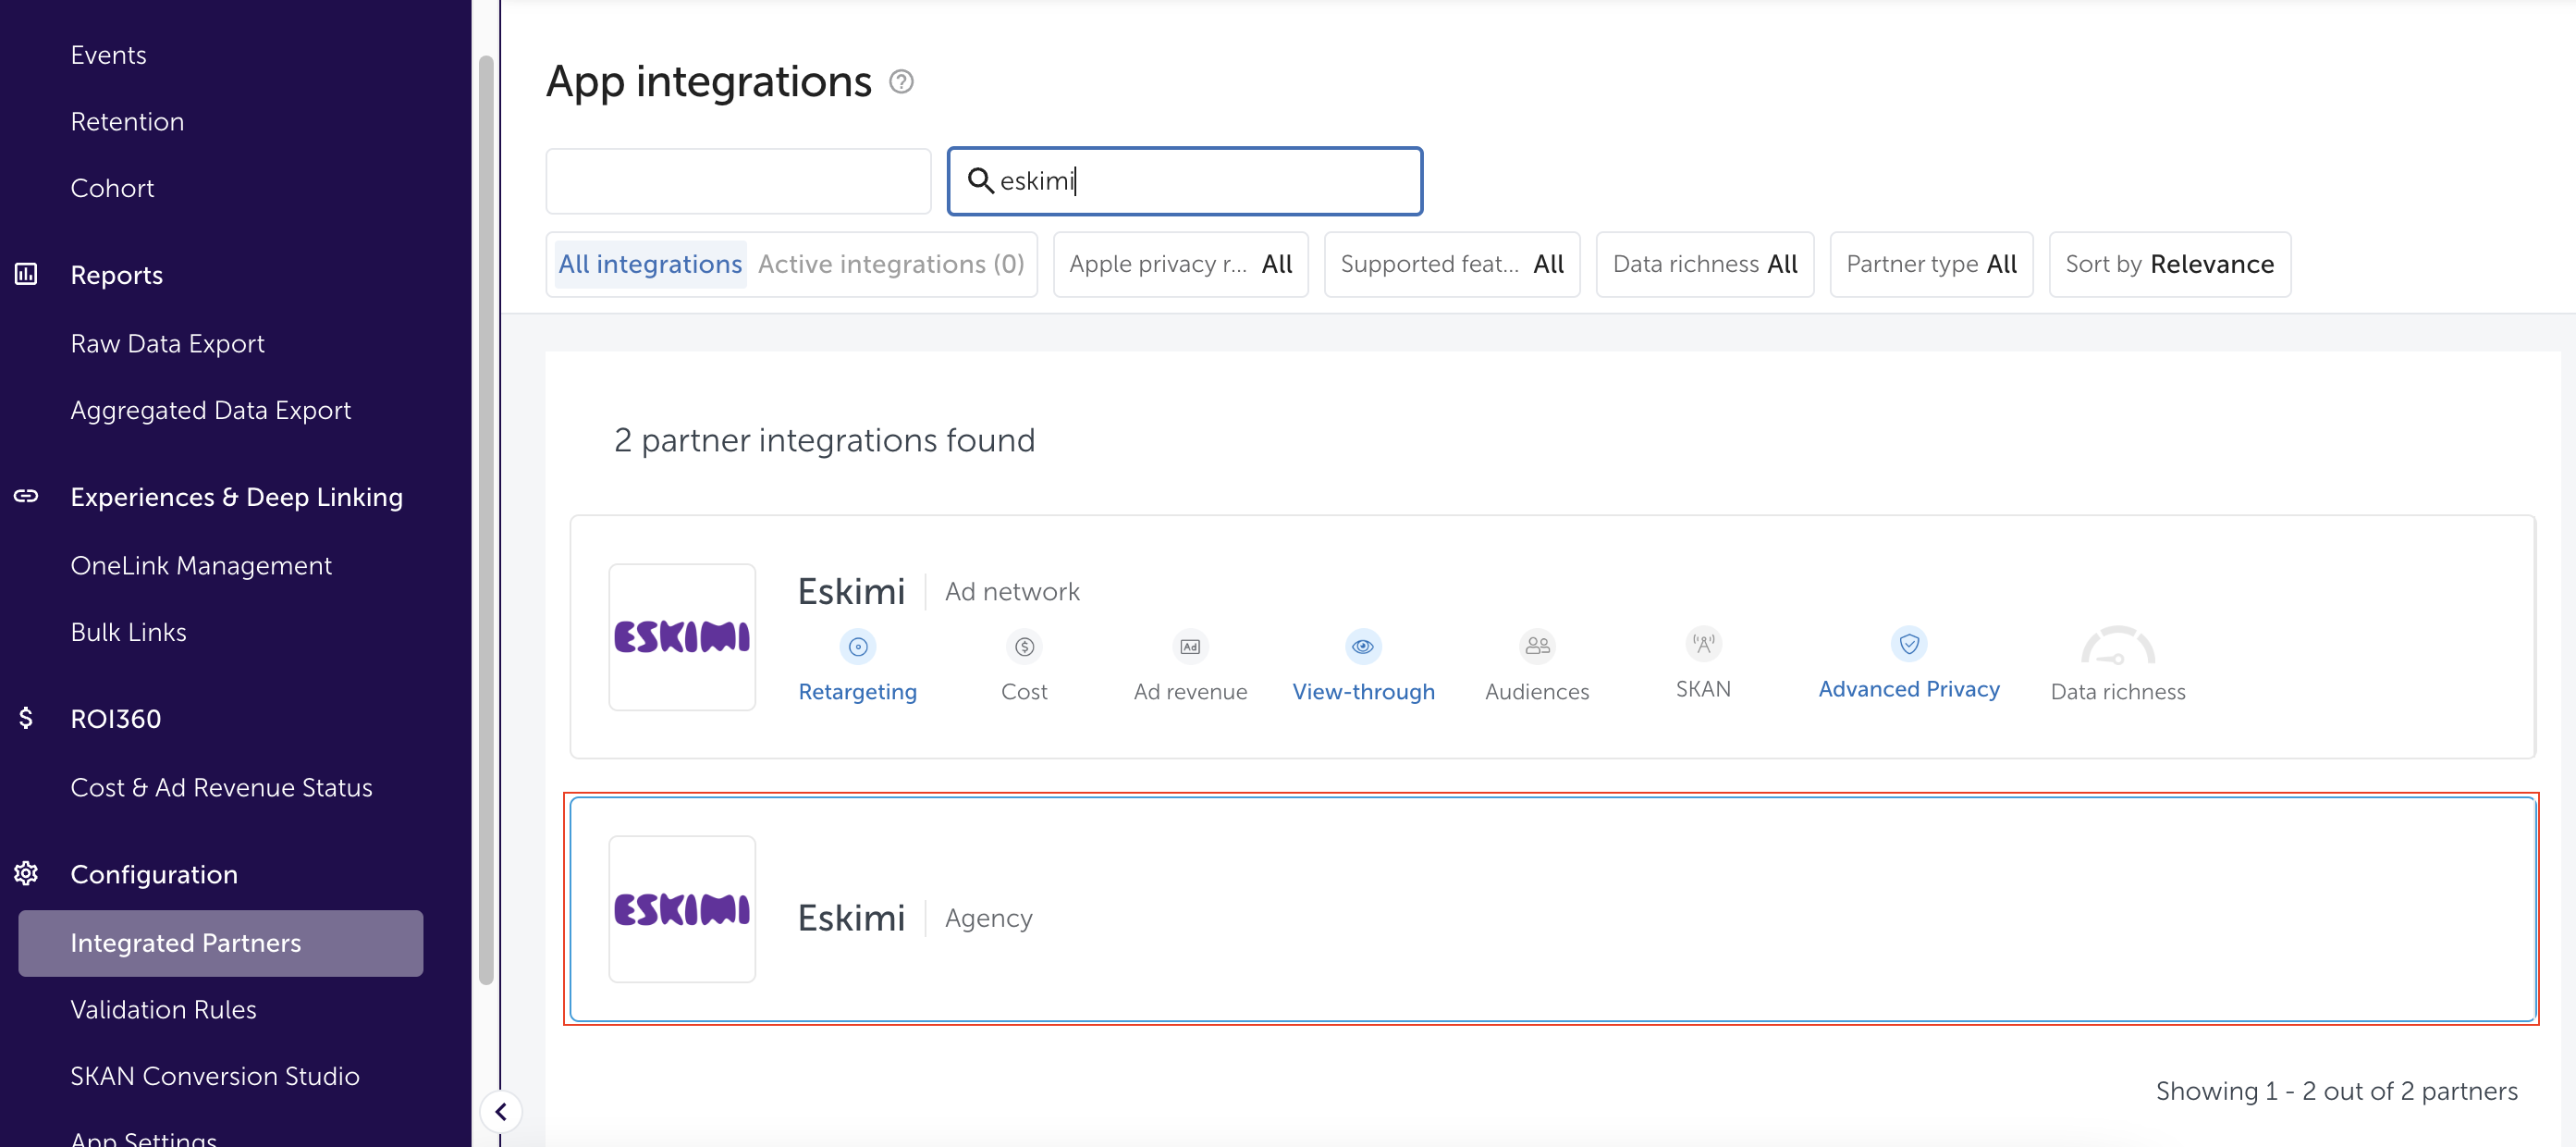Open the Data richness filter dropdown
This screenshot has height=1147, width=2576.
click(1705, 264)
